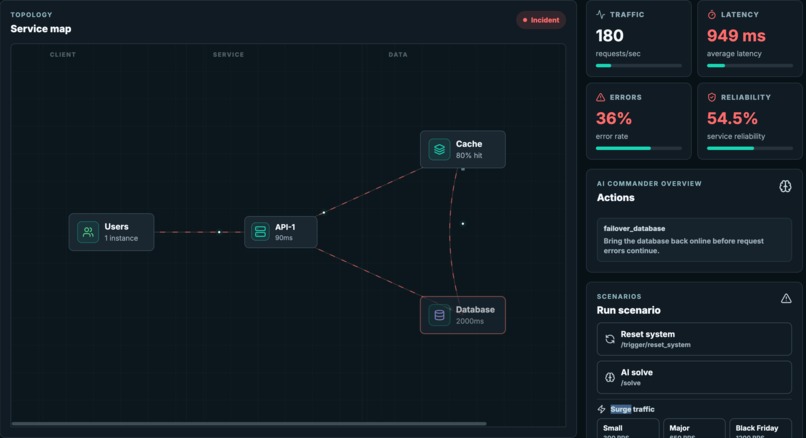Click the SERVICE column label
Image resolution: width=806 pixels, height=438 pixels.
[228, 54]
